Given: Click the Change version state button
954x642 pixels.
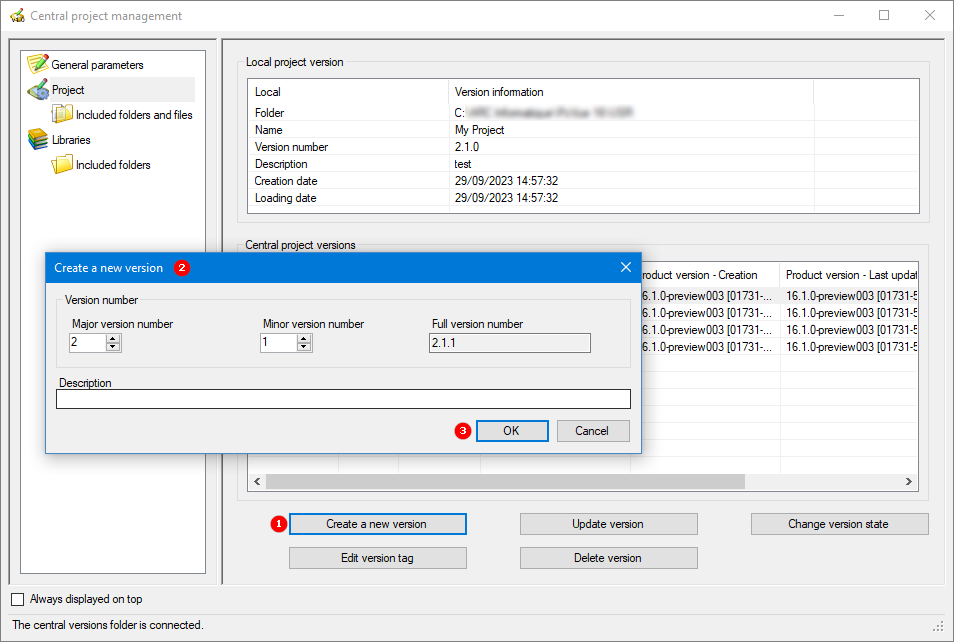Looking at the screenshot, I should coord(838,524).
